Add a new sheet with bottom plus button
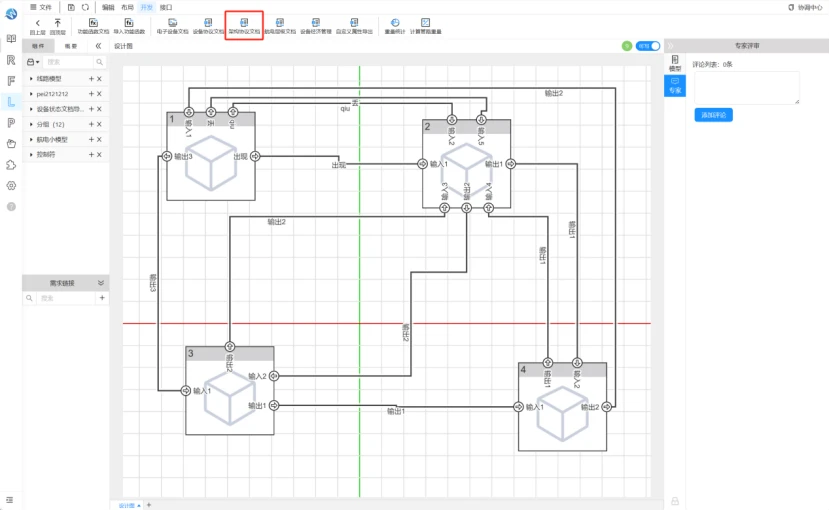Viewport: 830px width, 511px height. 149,505
